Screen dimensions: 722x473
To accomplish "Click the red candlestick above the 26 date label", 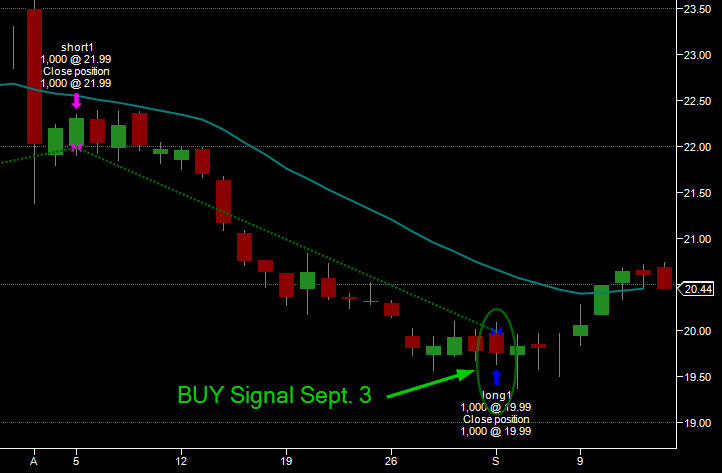I will [391, 309].
